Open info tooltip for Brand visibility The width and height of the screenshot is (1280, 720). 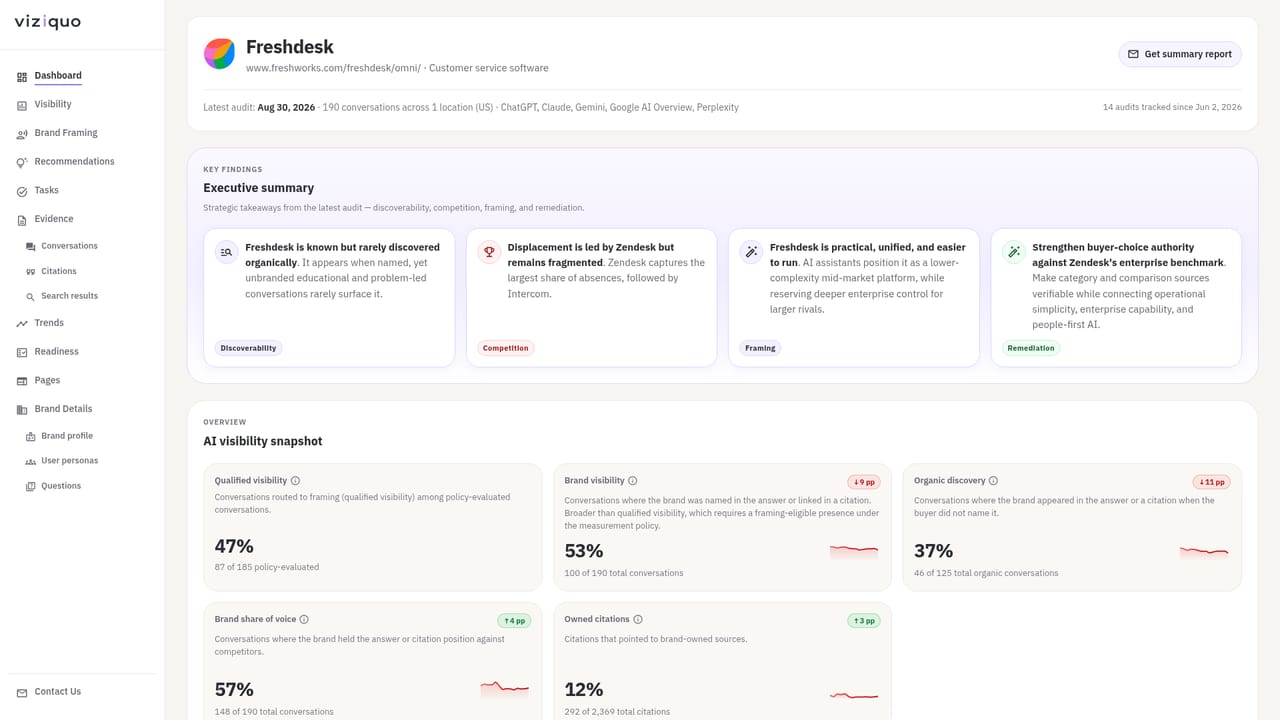[x=633, y=481]
